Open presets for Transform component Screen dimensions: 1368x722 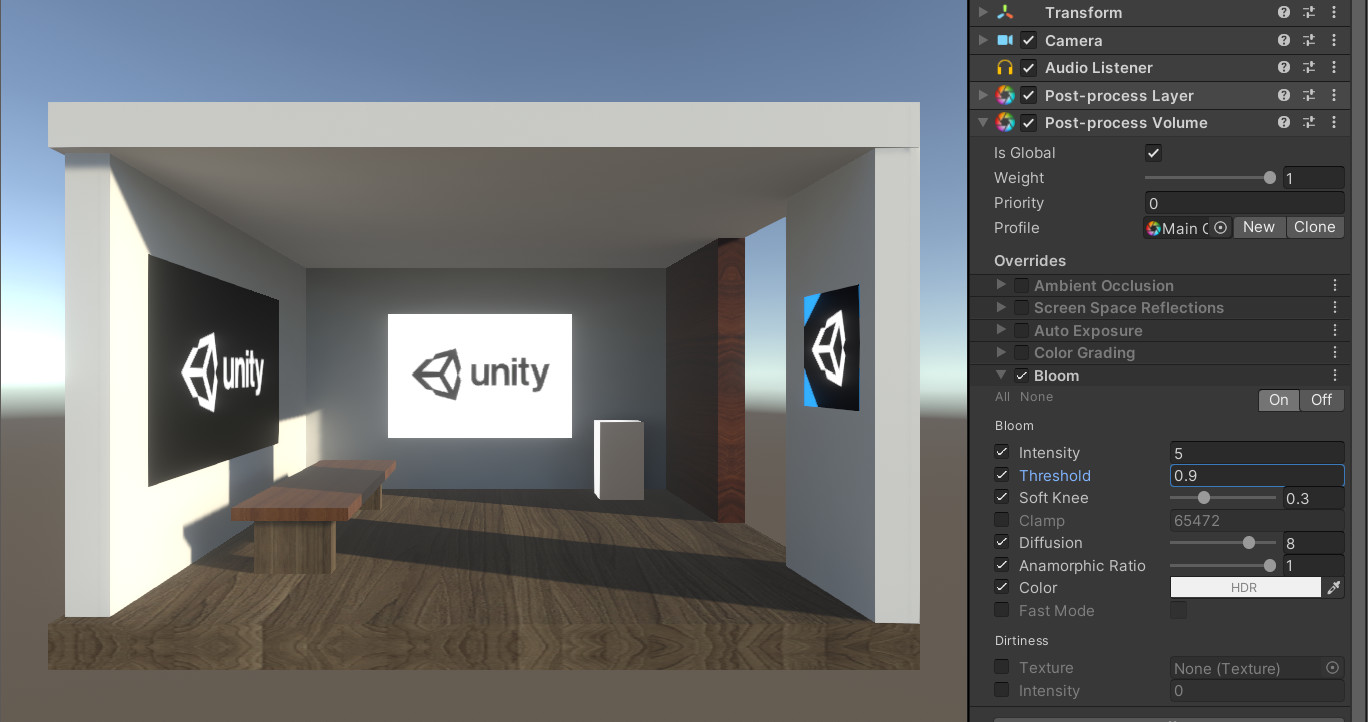1310,13
